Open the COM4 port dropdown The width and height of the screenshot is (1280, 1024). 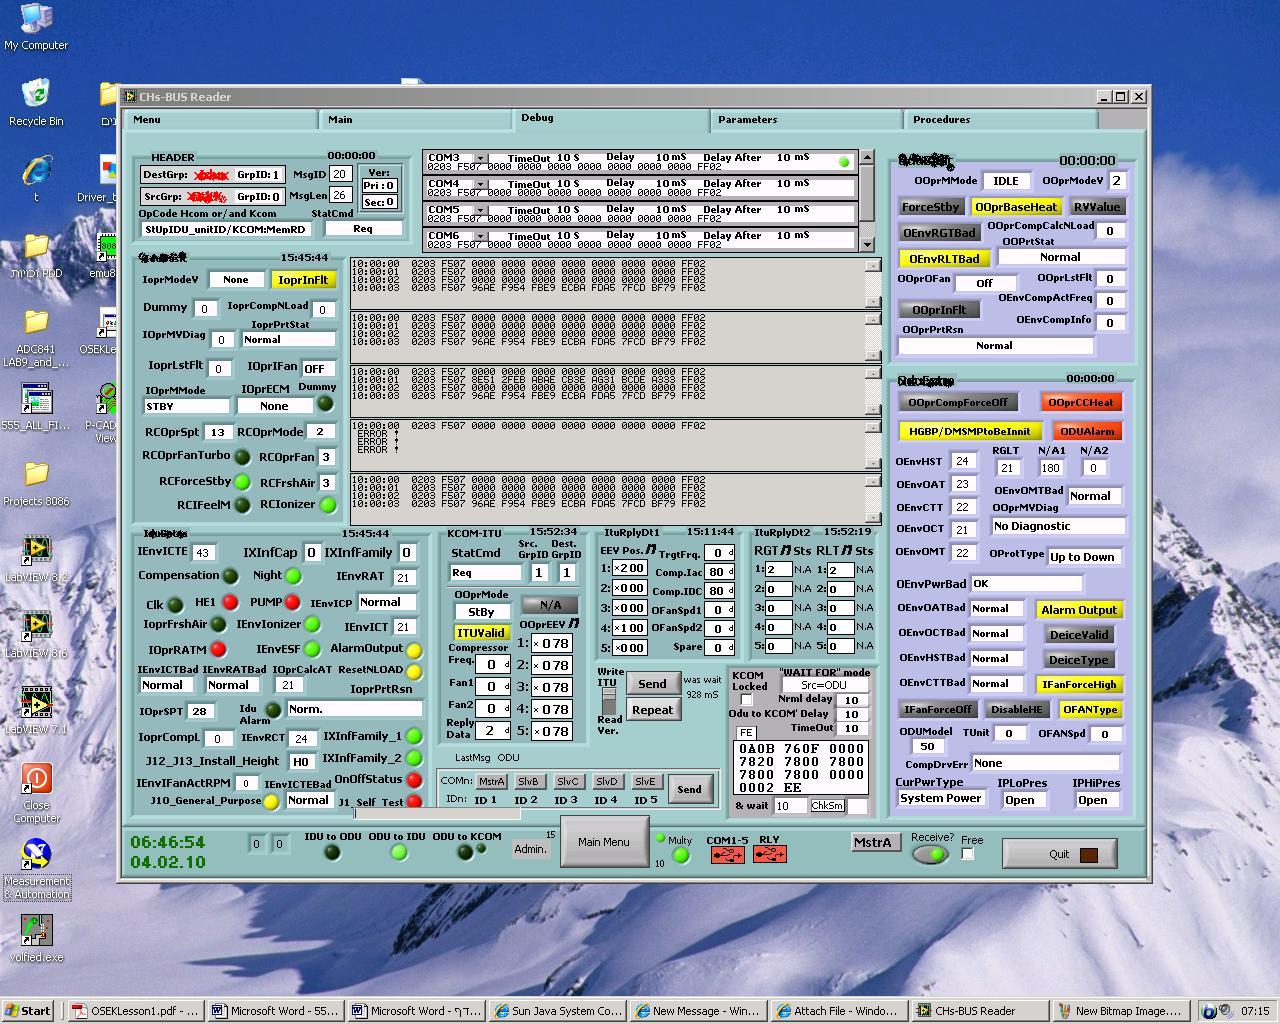pos(480,185)
